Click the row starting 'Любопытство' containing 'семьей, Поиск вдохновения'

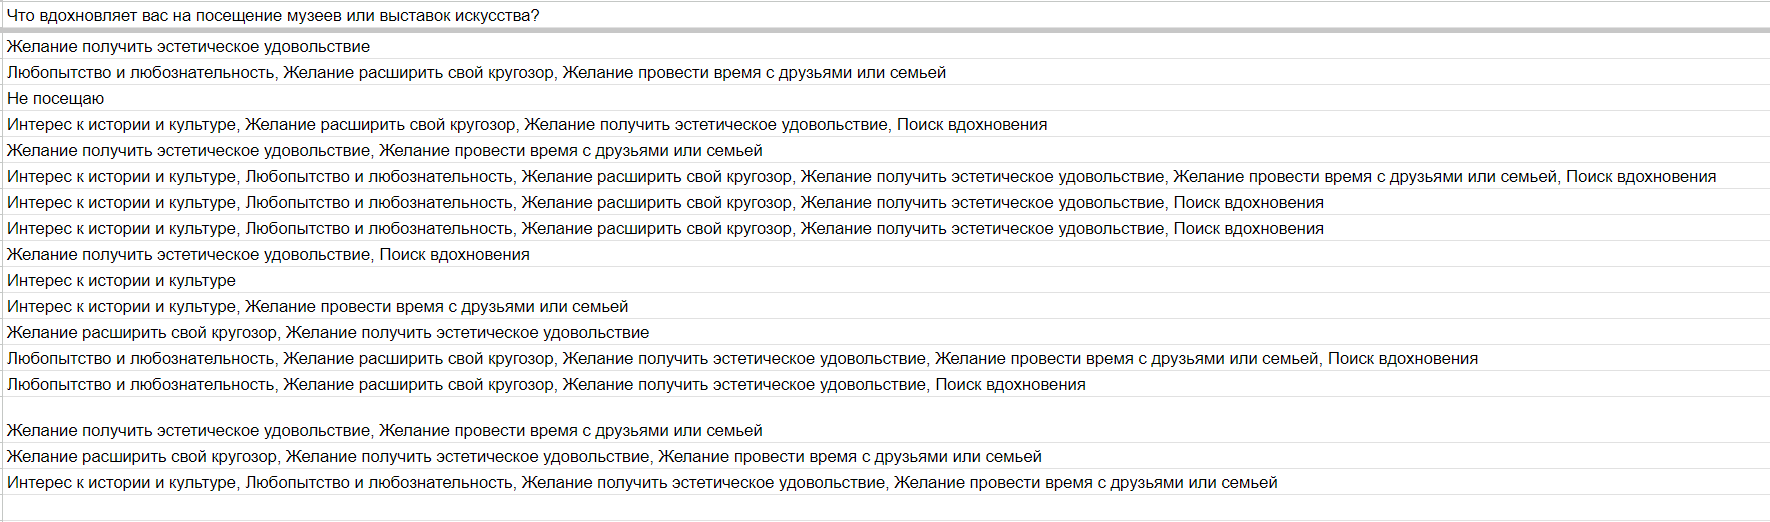[x=885, y=358]
